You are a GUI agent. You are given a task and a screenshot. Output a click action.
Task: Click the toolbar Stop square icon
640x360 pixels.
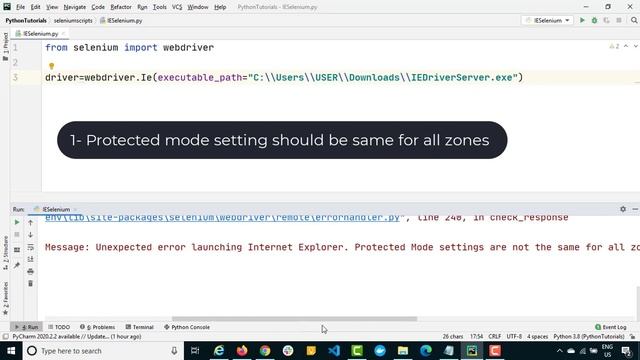[x=619, y=20]
